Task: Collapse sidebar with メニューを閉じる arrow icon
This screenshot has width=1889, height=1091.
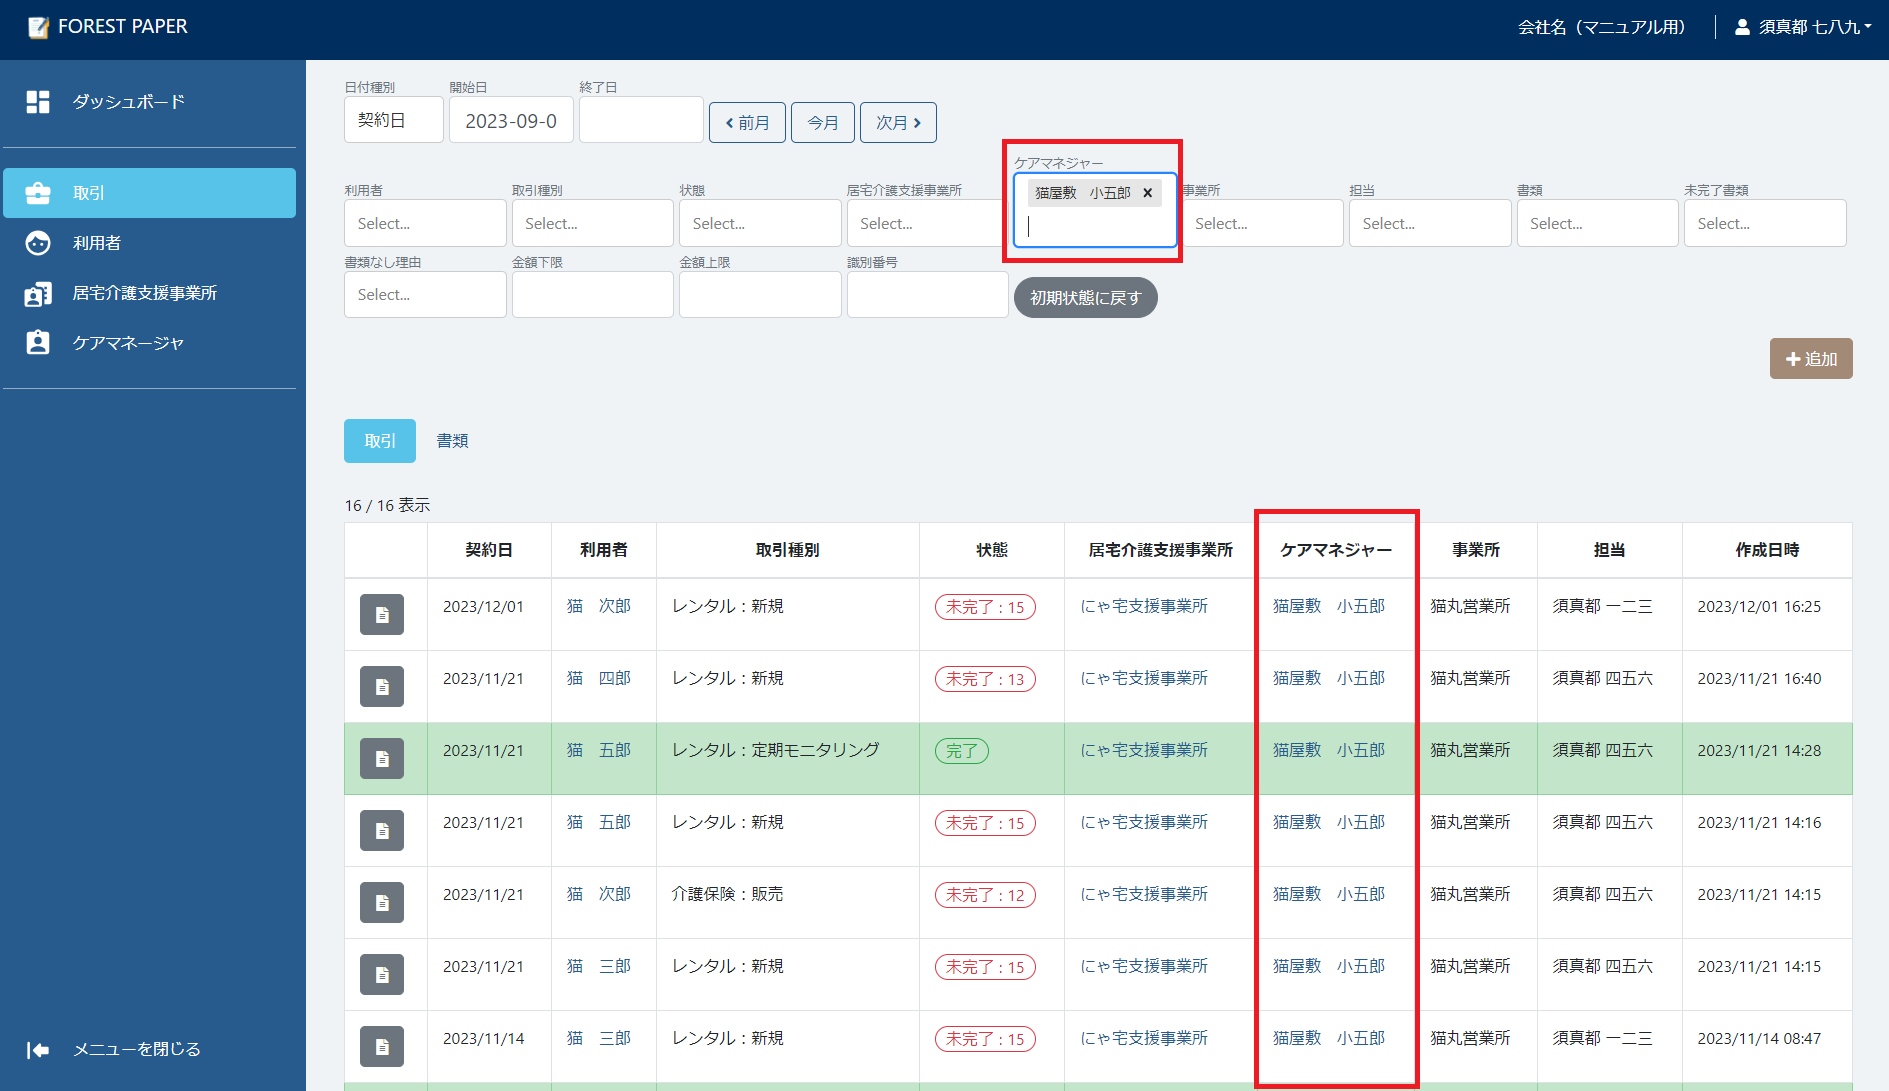Action: (x=38, y=1049)
